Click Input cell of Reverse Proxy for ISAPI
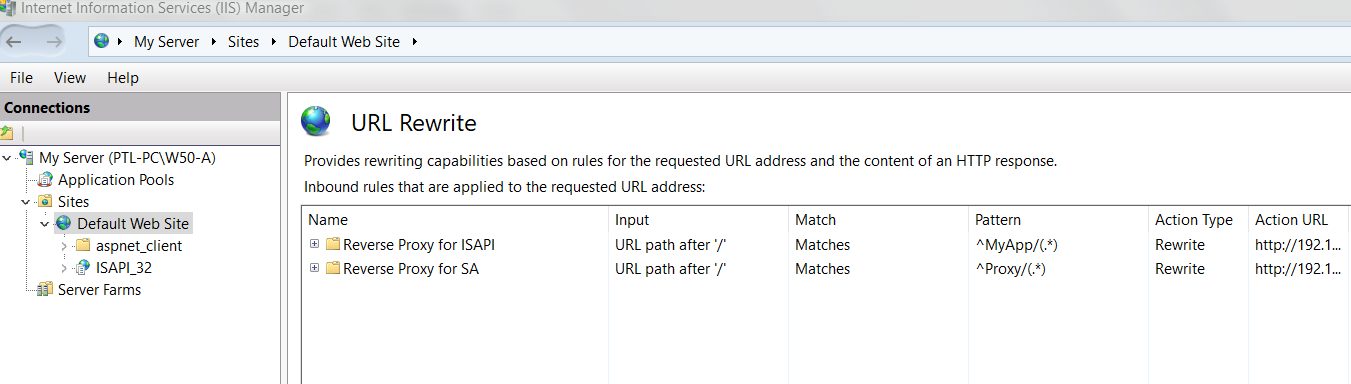The width and height of the screenshot is (1351, 384). pyautogui.click(x=670, y=245)
